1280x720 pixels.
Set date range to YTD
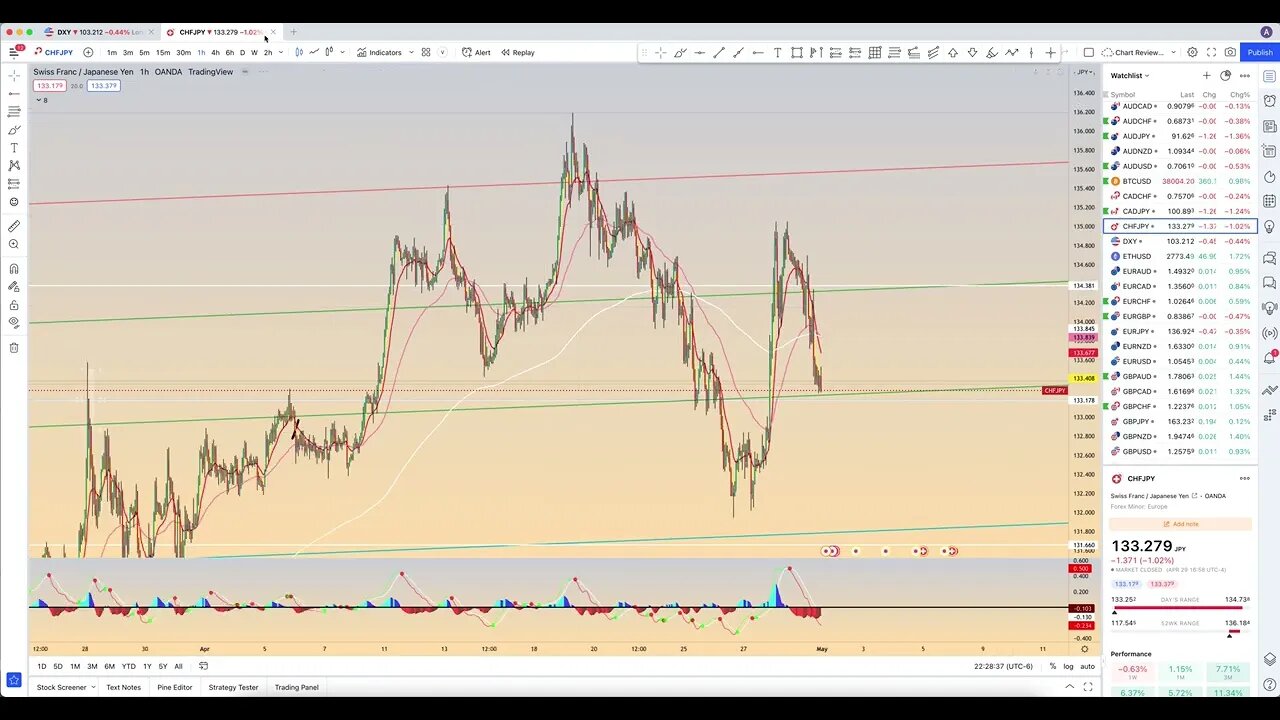click(128, 666)
